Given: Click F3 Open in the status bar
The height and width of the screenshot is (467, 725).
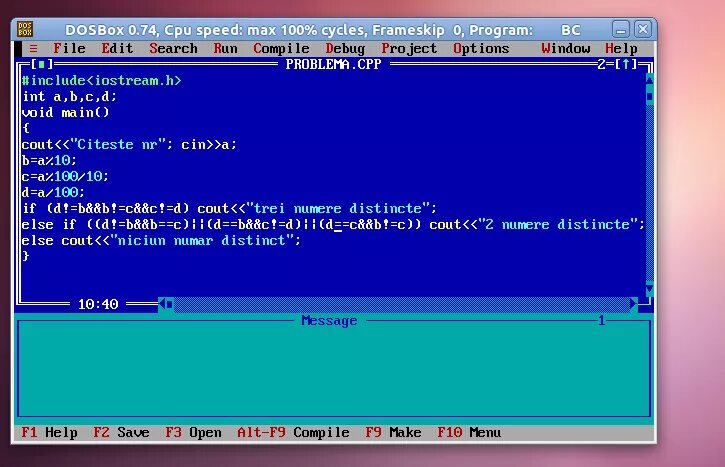Looking at the screenshot, I should click(193, 432).
